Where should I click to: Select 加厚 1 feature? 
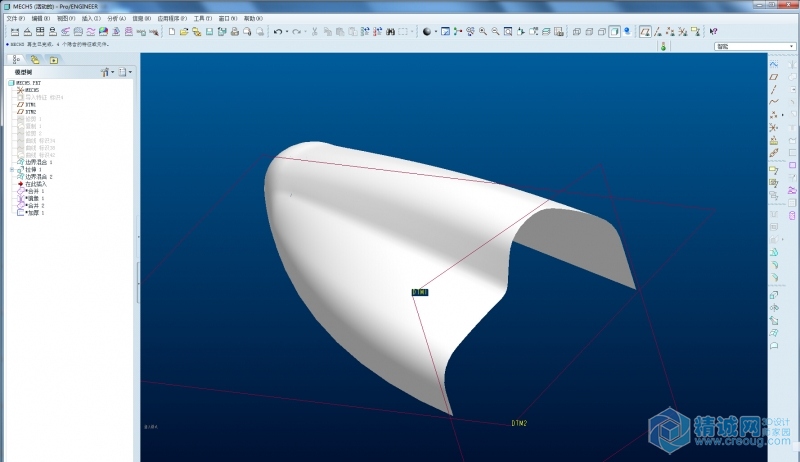(31, 213)
